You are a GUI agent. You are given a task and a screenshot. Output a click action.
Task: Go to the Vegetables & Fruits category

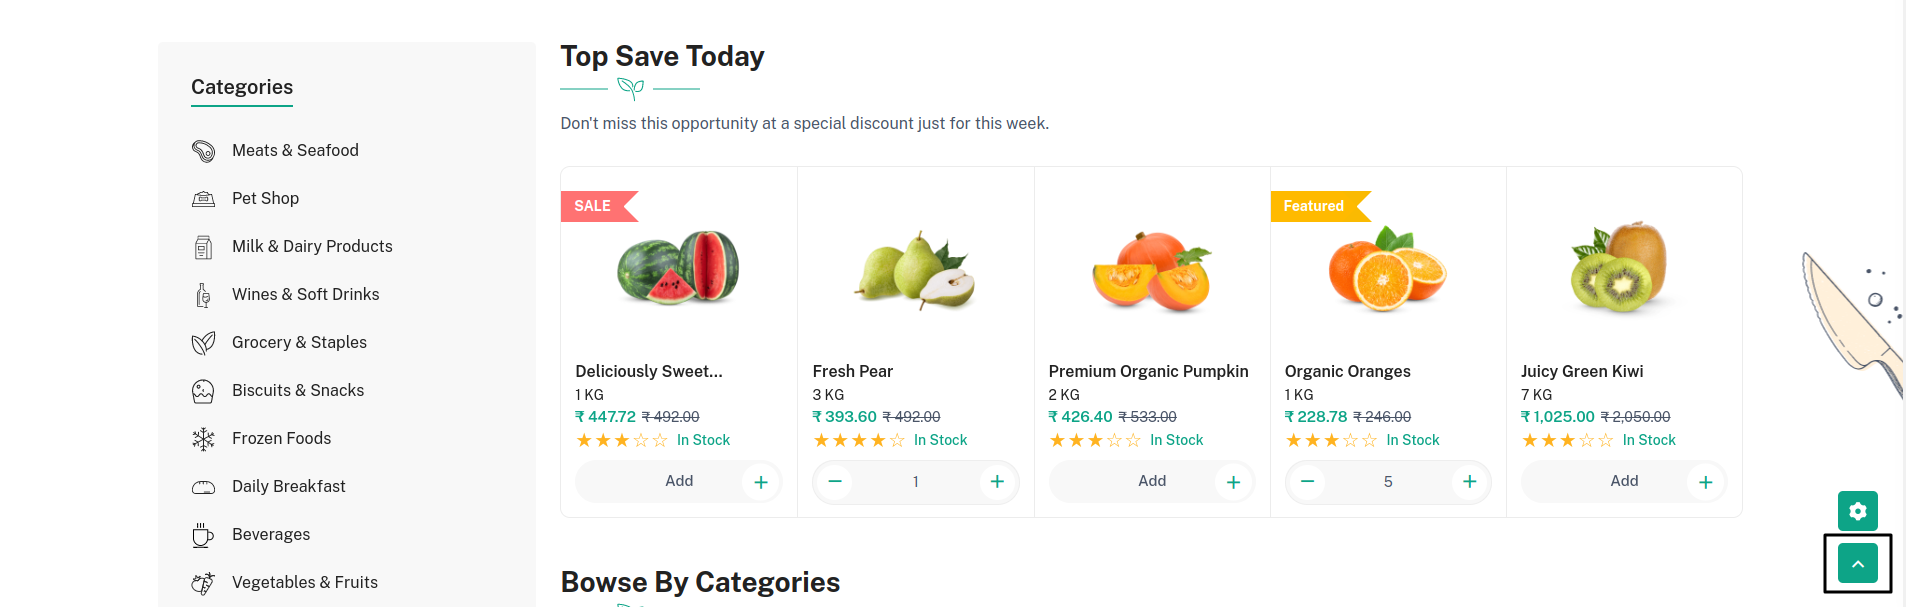click(x=304, y=583)
